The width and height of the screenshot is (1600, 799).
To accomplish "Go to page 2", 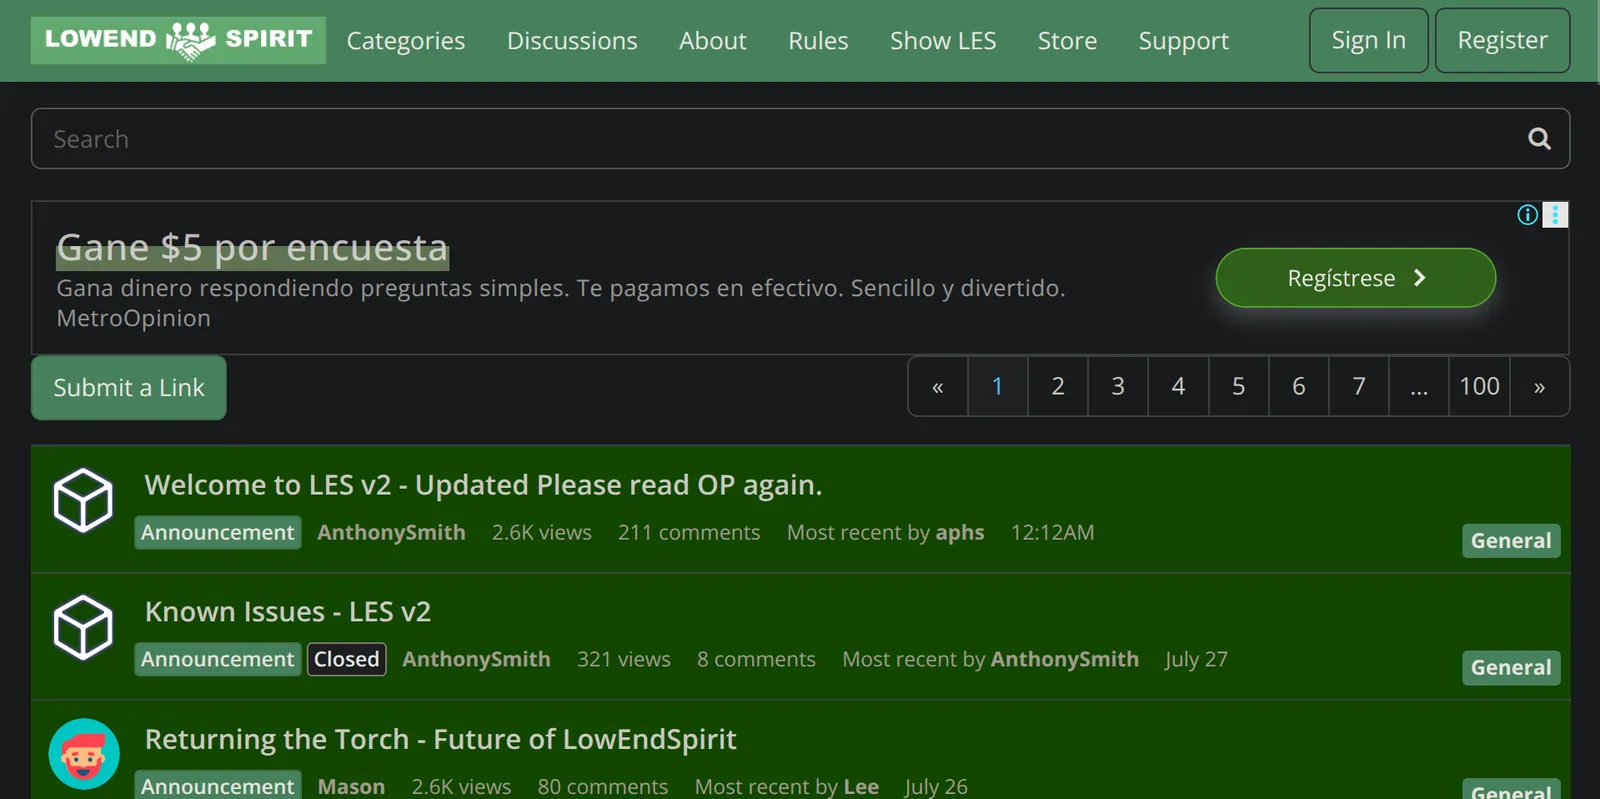I will 1058,386.
